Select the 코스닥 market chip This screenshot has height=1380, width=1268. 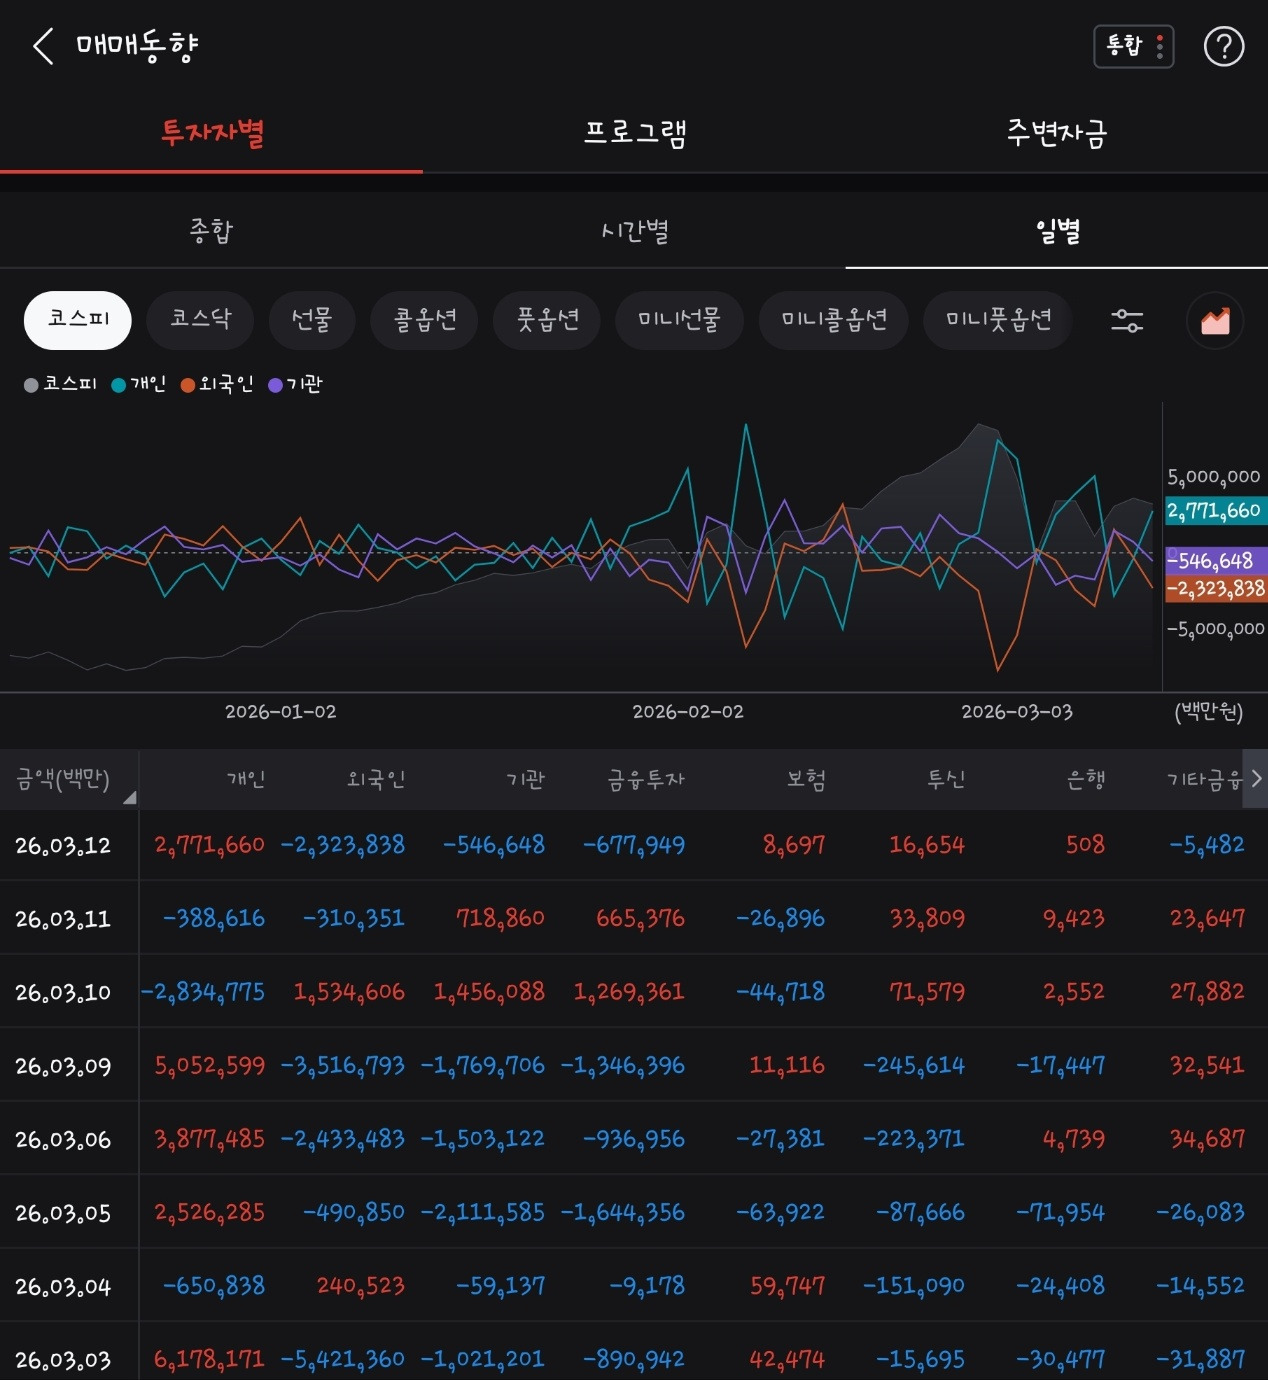point(200,320)
